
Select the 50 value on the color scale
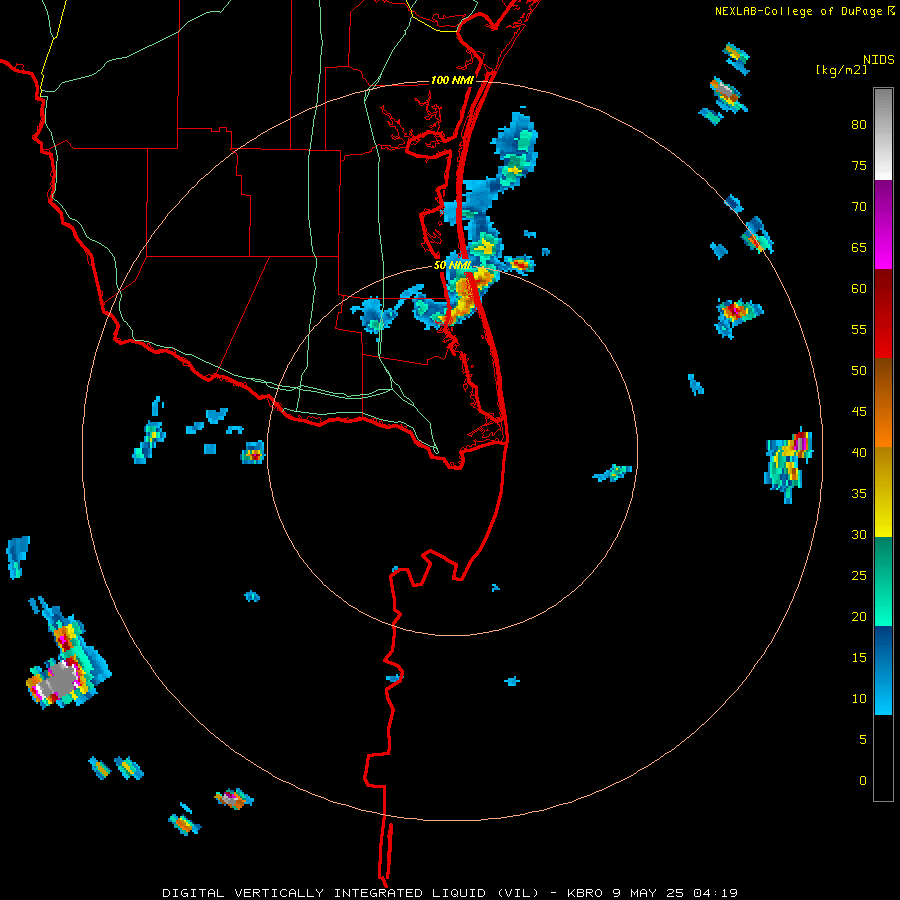[859, 370]
